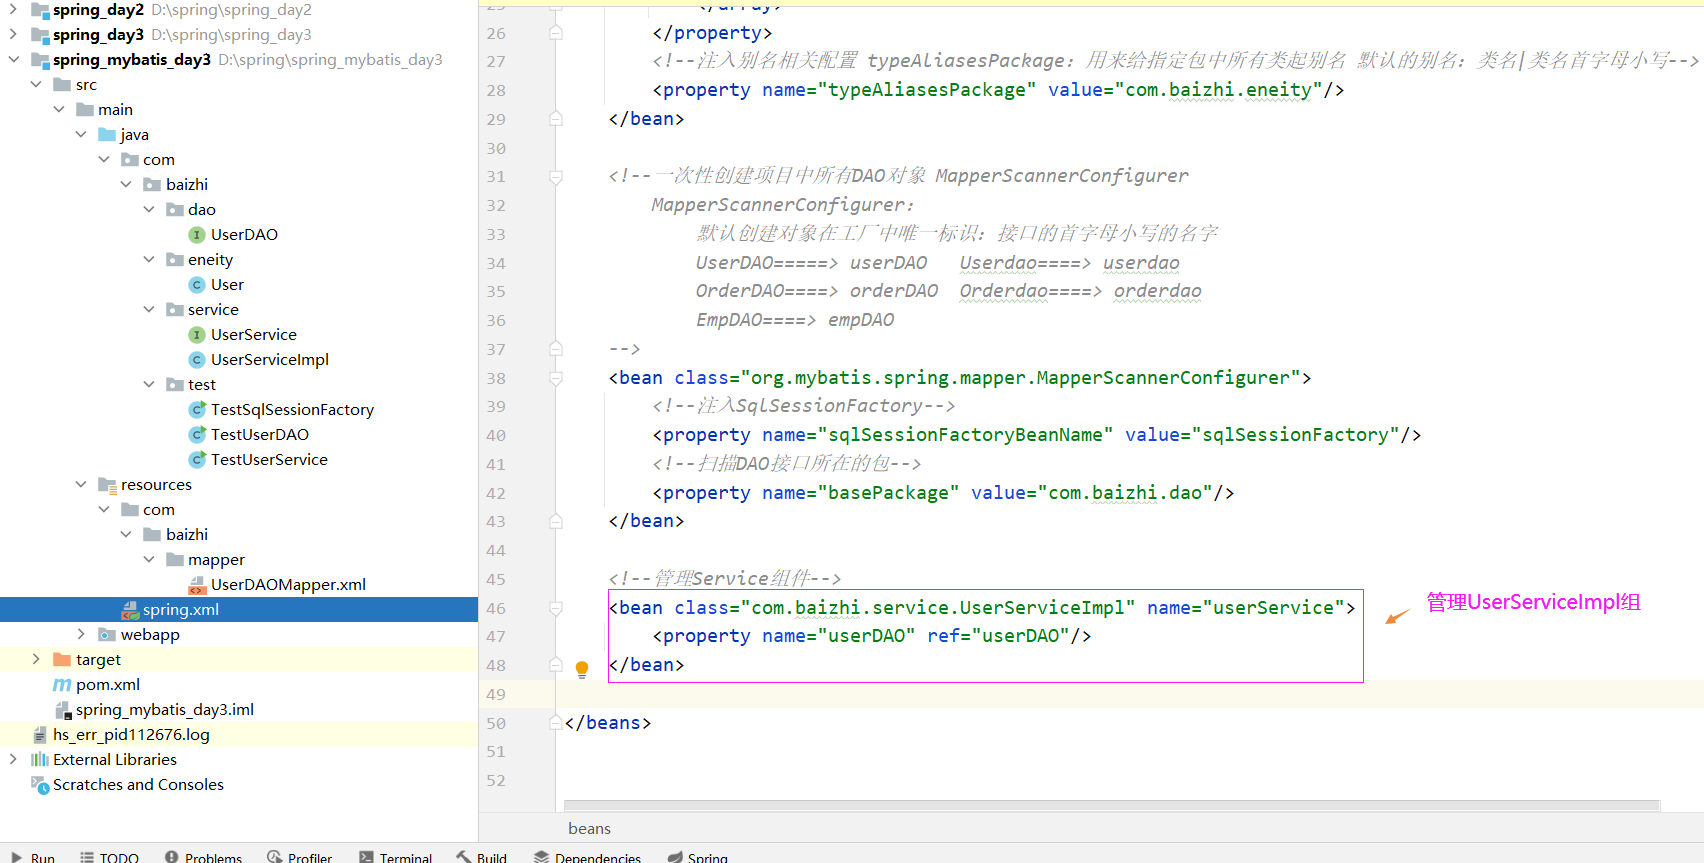Image resolution: width=1704 pixels, height=863 pixels.
Task: Click the UserDAOMapper.xml file icon
Action: click(x=197, y=585)
